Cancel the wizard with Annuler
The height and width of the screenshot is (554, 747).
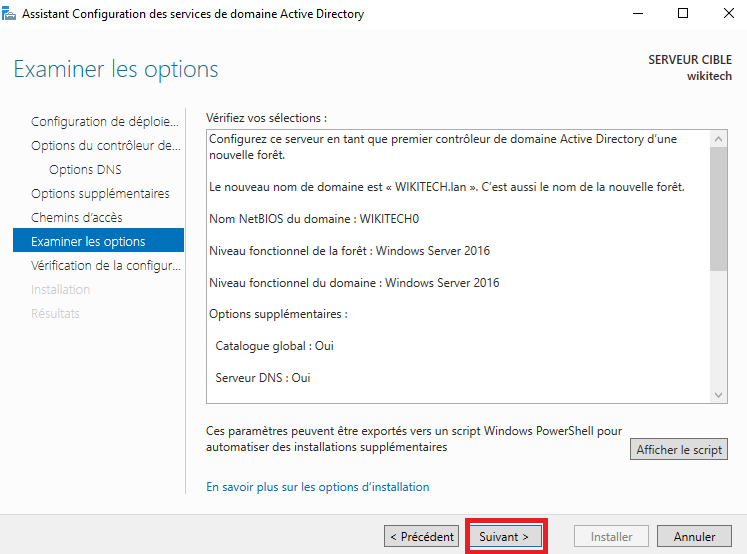(694, 537)
